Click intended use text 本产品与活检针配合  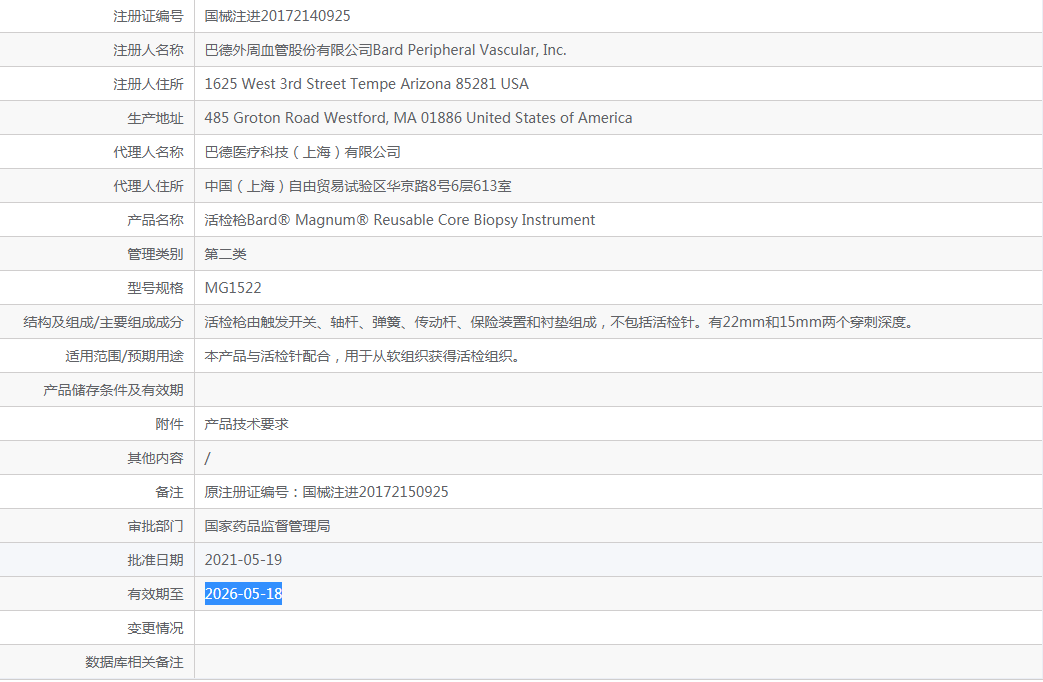pyautogui.click(x=364, y=356)
